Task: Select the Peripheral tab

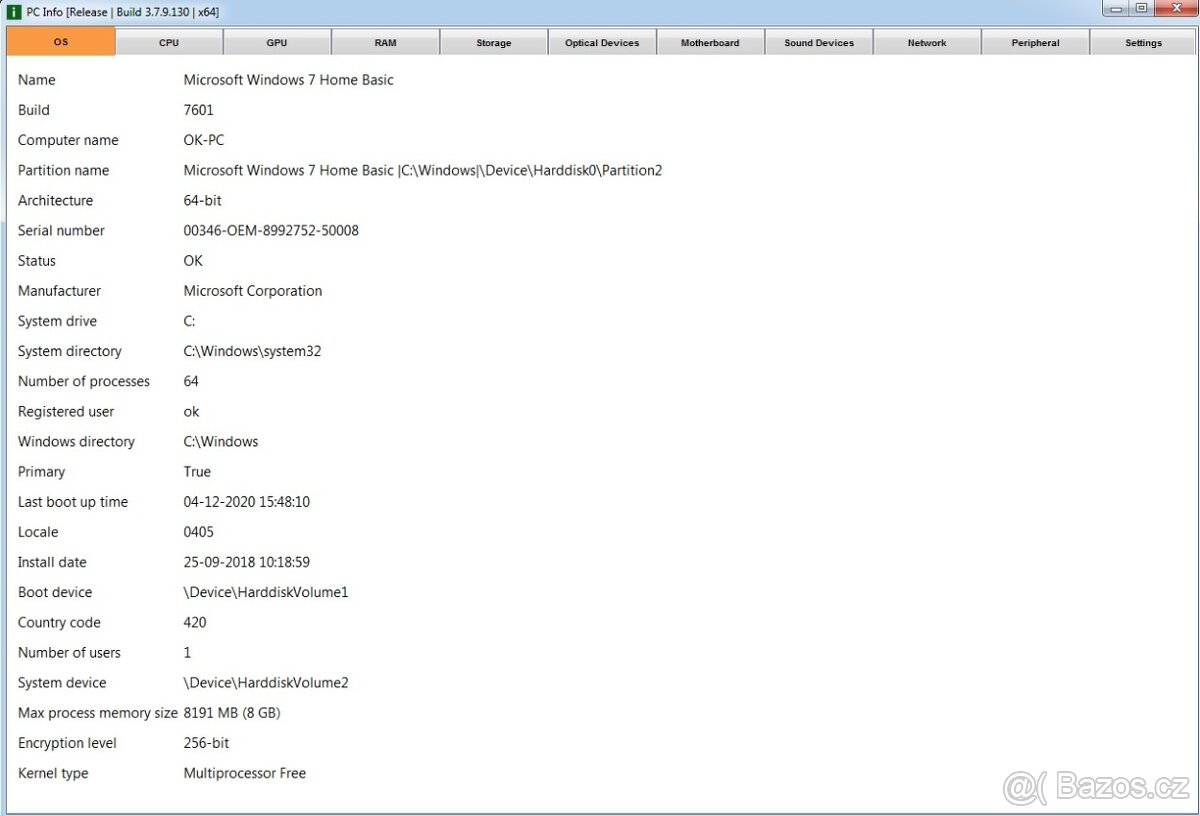Action: [x=1035, y=43]
